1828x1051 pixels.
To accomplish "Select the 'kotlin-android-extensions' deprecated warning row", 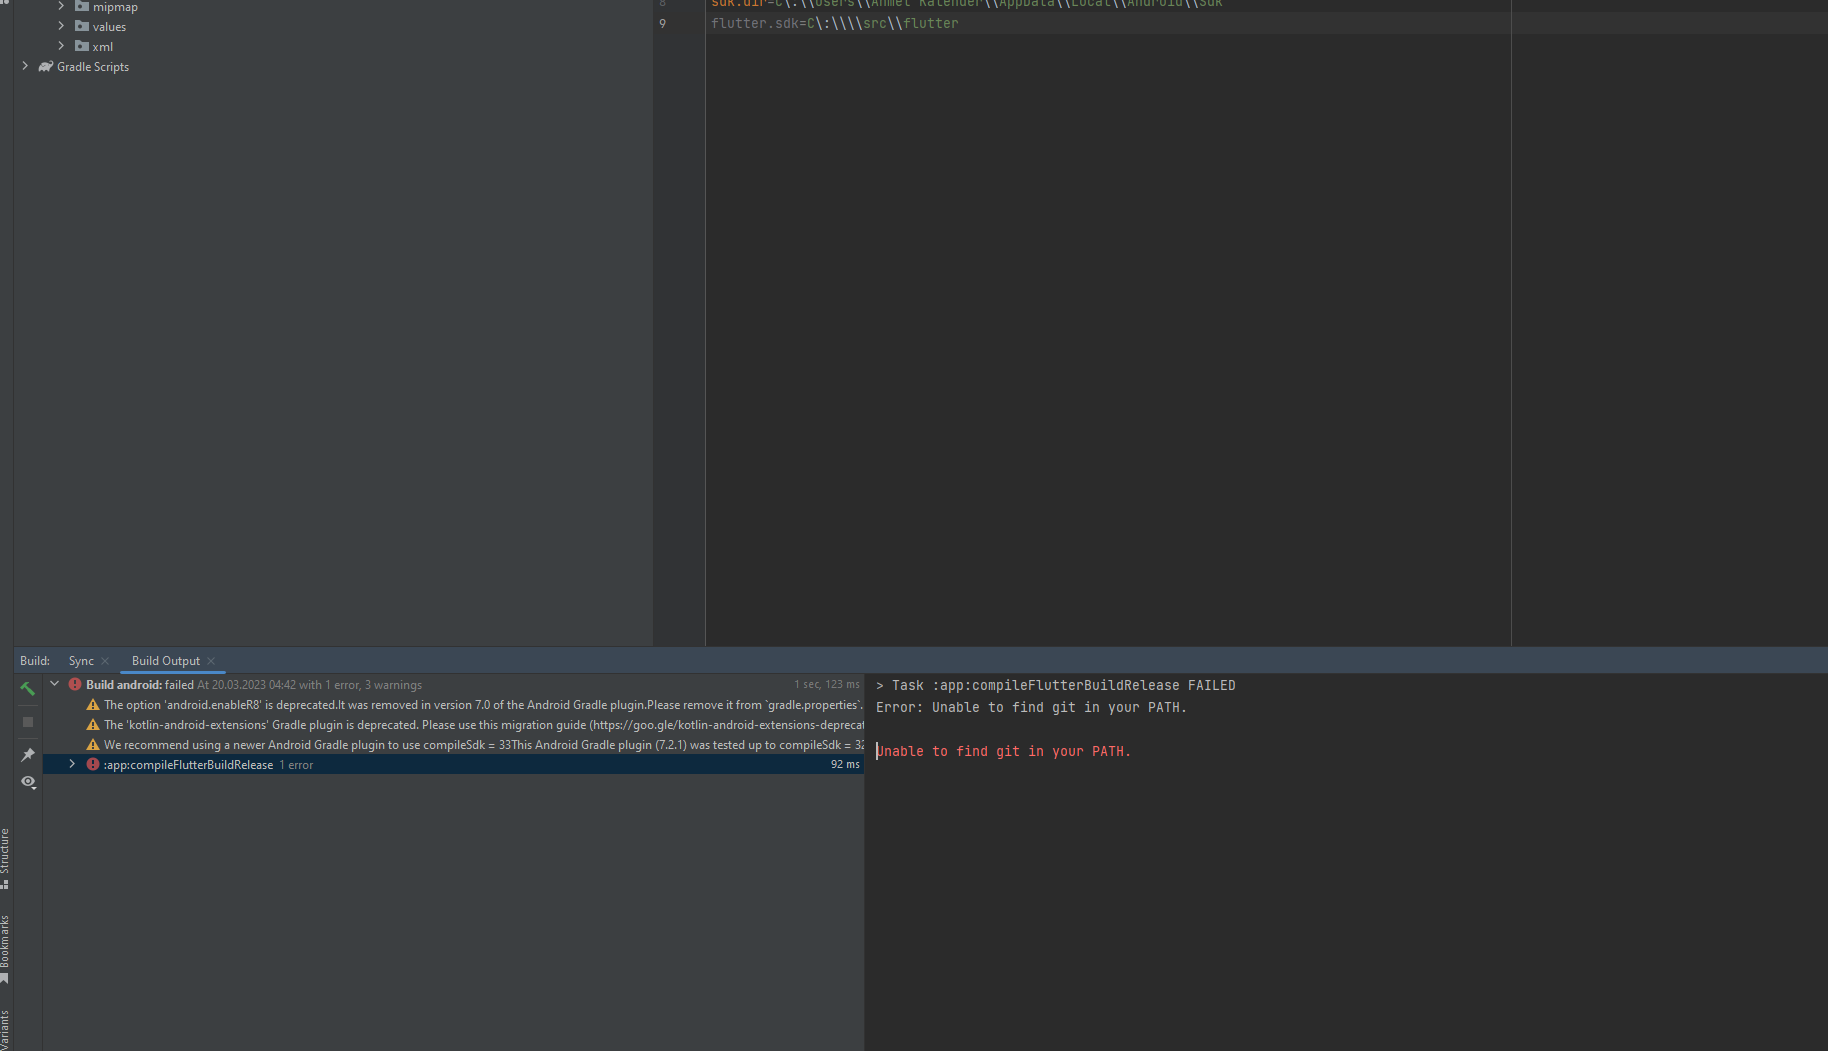I will point(454,724).
